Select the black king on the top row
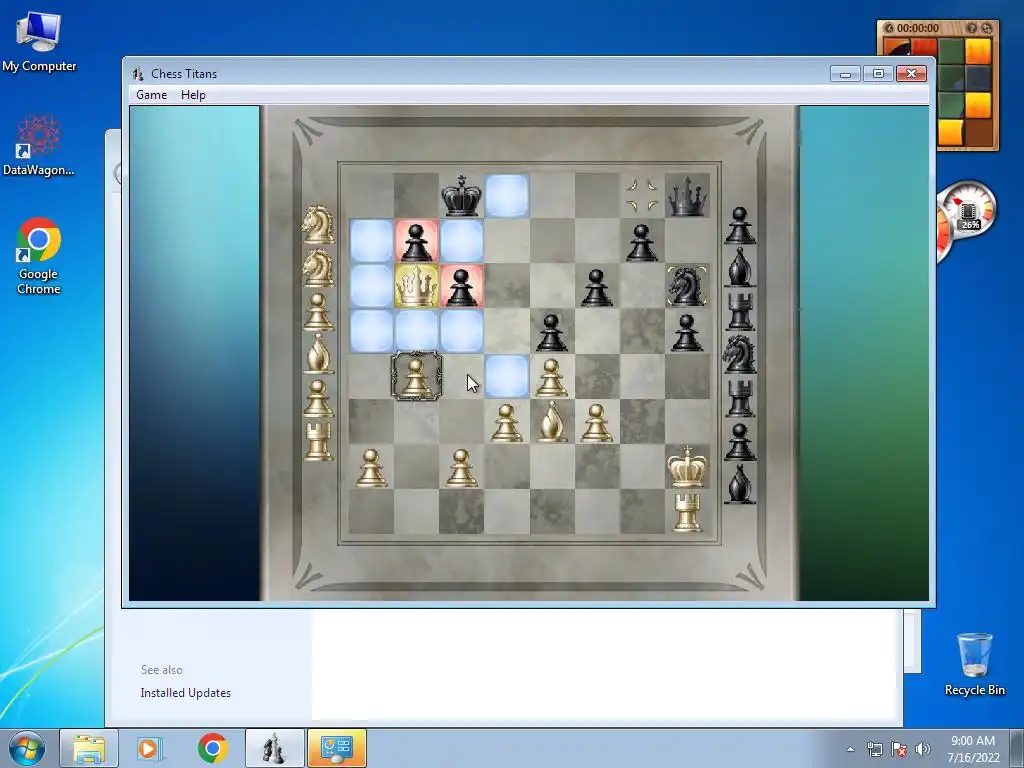Image resolution: width=1024 pixels, height=768 pixels. tap(461, 195)
